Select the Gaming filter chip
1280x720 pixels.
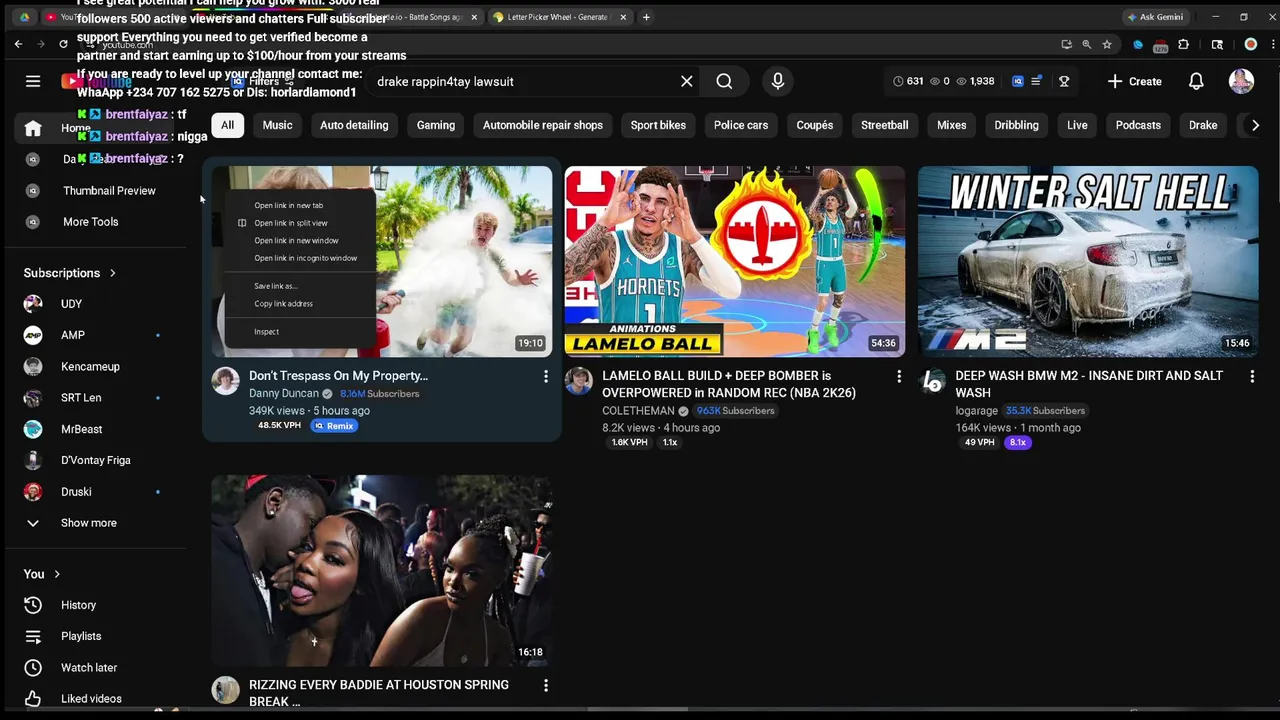[x=436, y=125]
